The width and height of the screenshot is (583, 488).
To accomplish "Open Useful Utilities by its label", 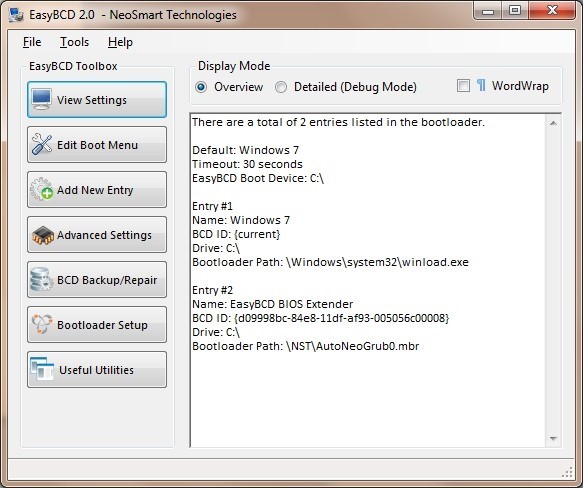I will [x=96, y=370].
